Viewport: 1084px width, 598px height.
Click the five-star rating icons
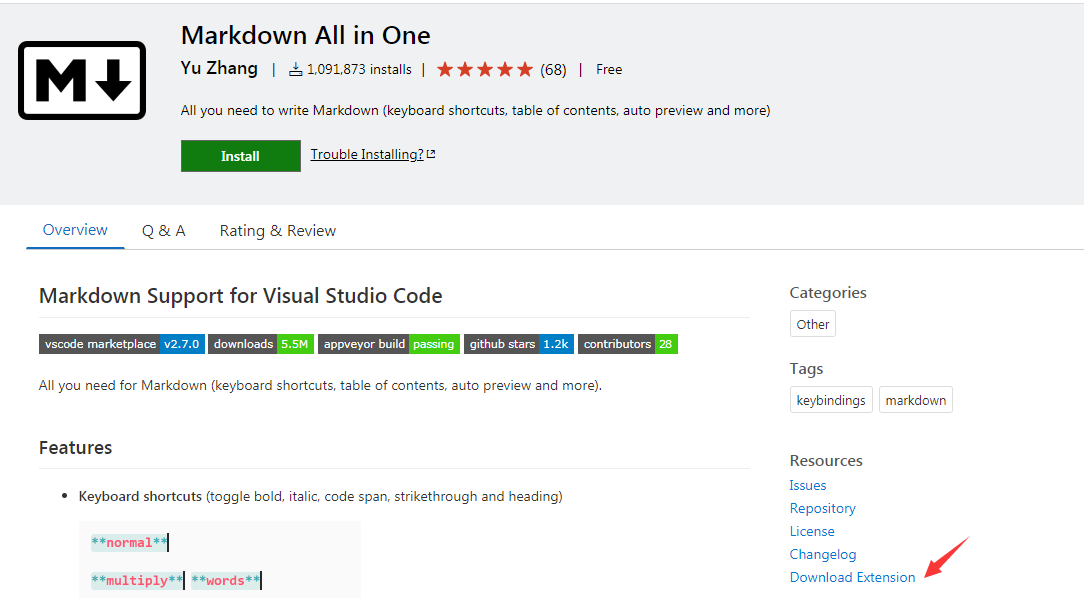tap(485, 69)
